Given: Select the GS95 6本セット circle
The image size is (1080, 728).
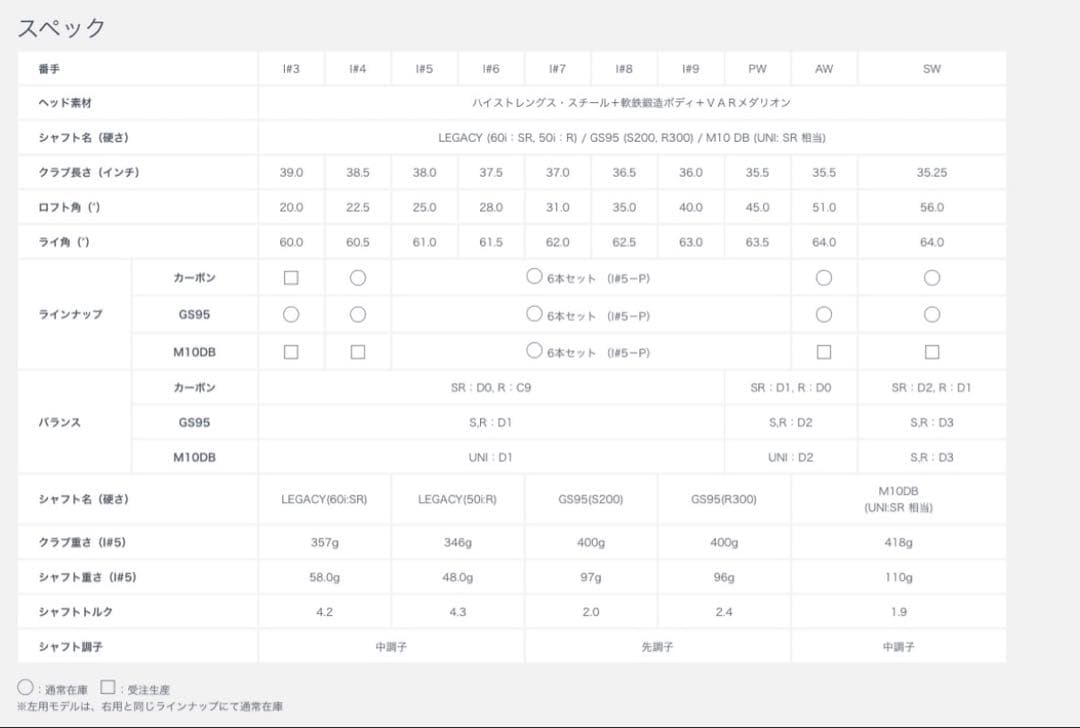Looking at the screenshot, I should (534, 314).
